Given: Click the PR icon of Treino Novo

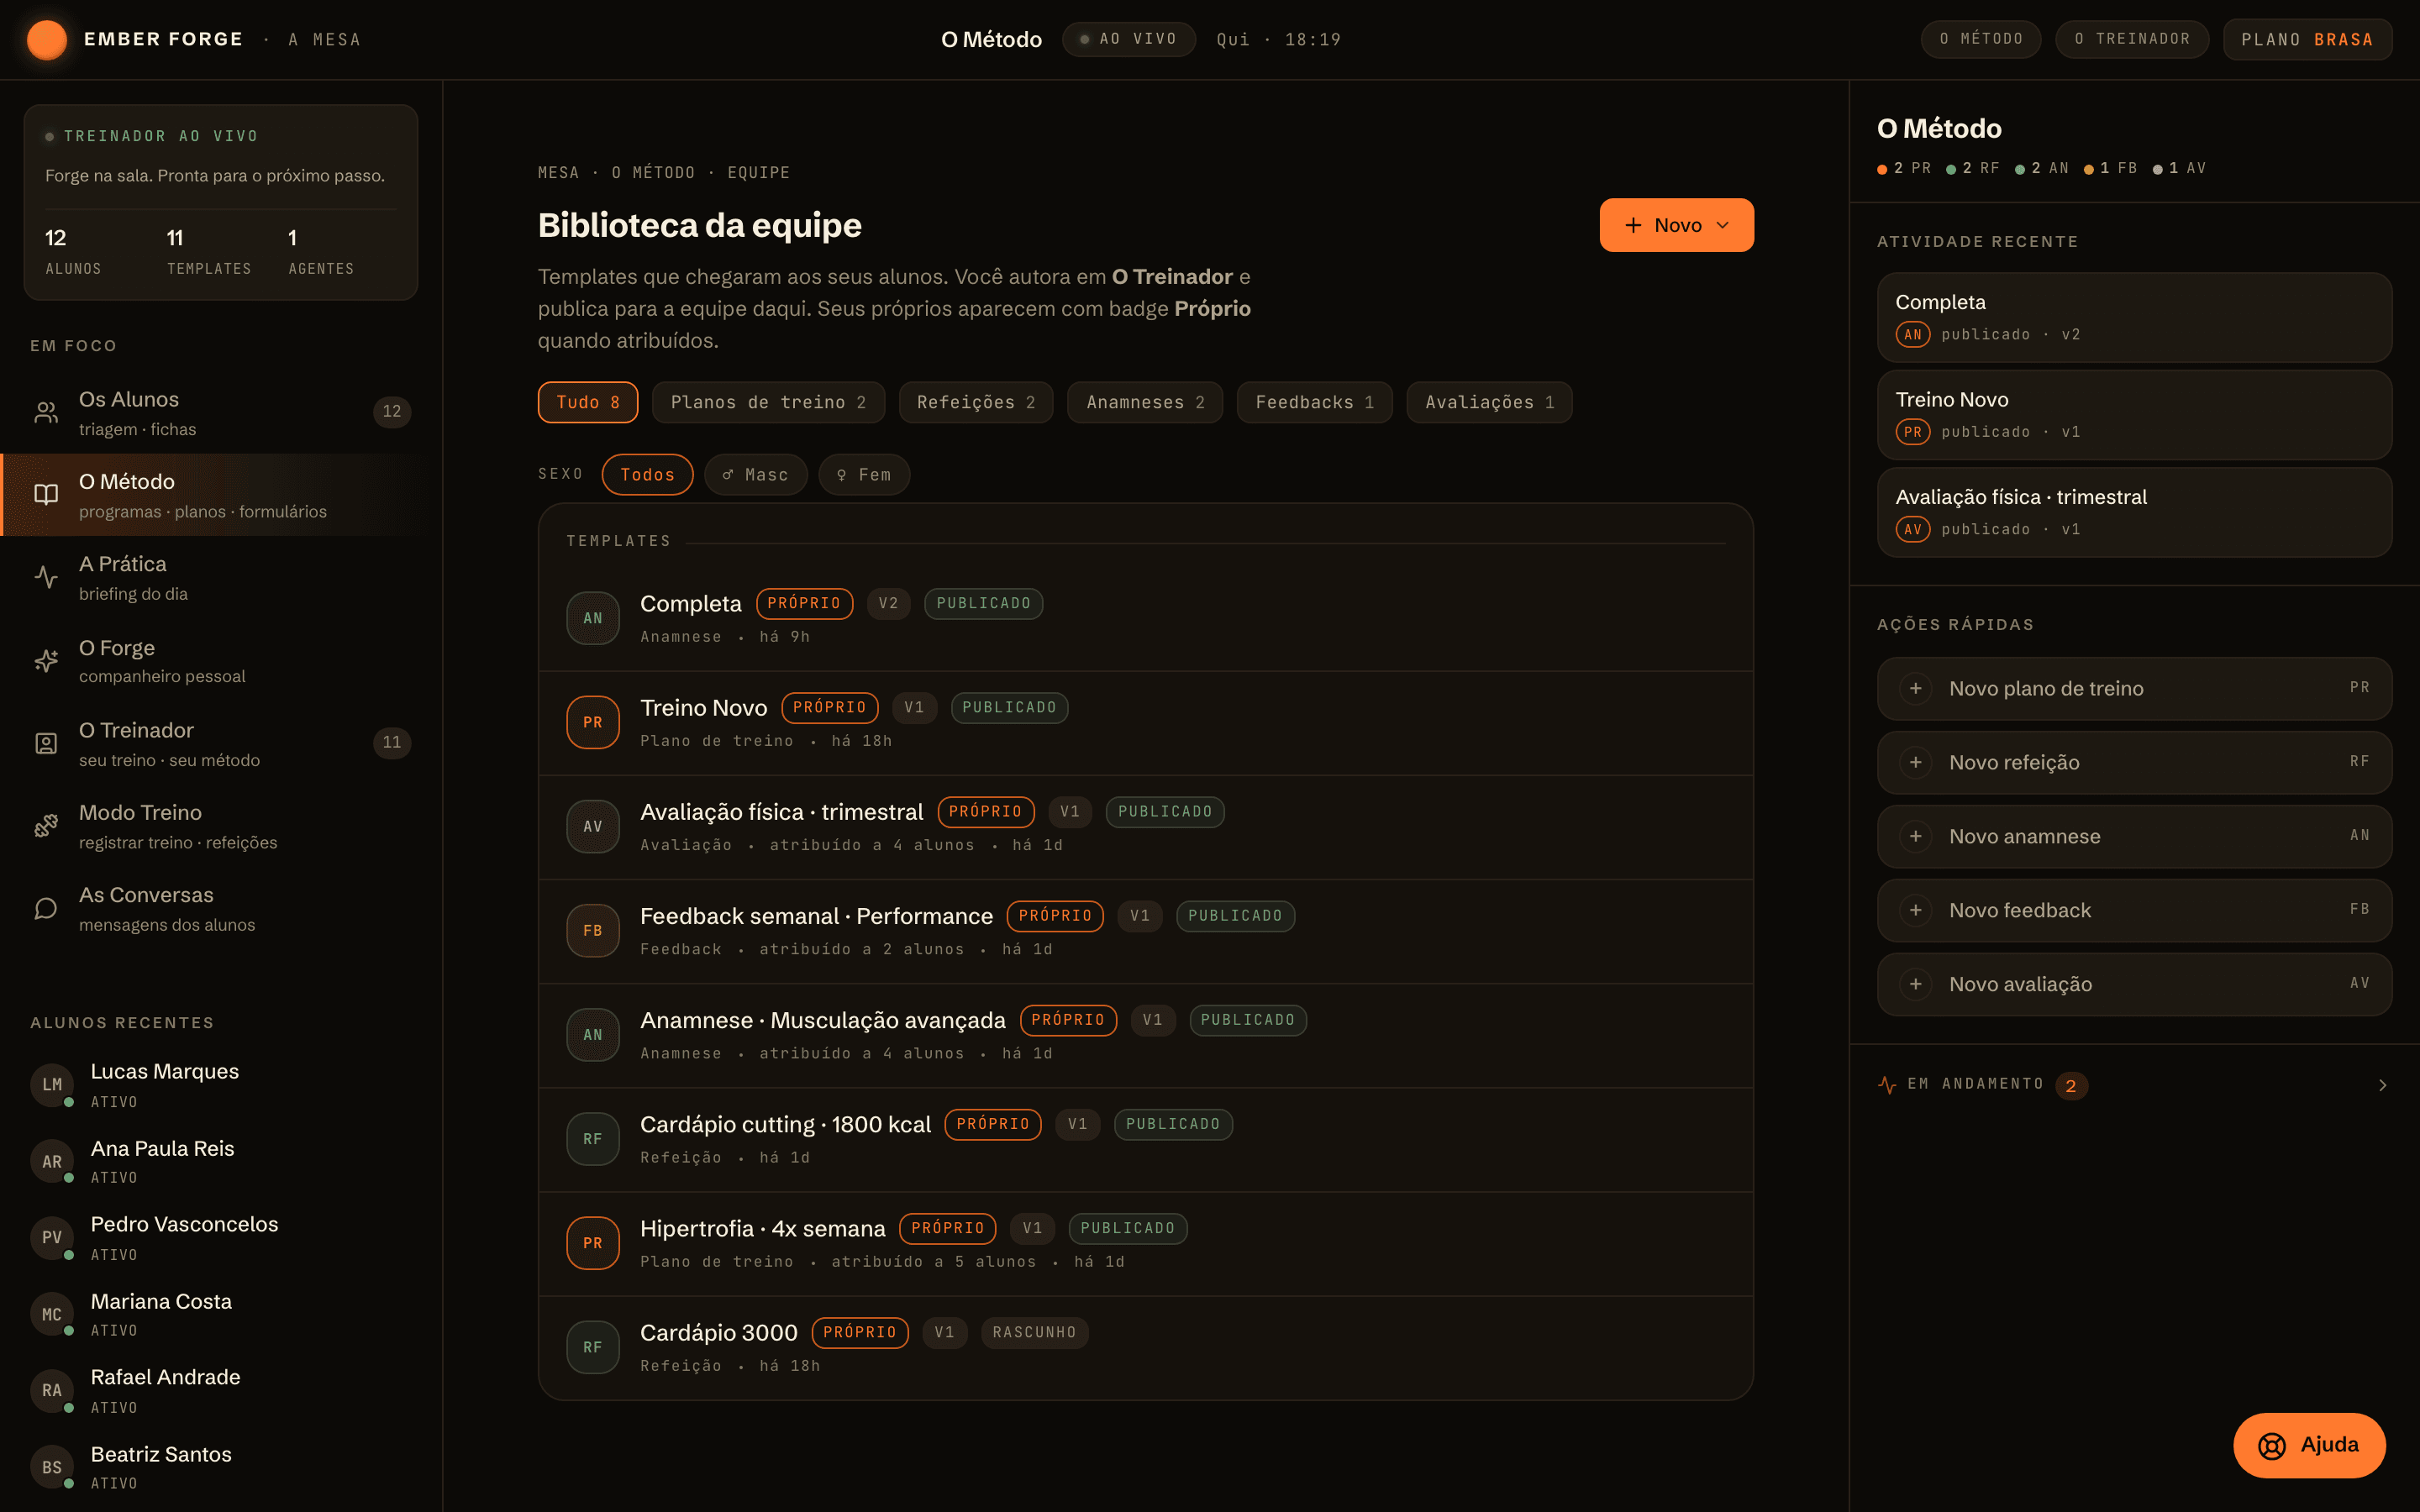Looking at the screenshot, I should pos(593,722).
